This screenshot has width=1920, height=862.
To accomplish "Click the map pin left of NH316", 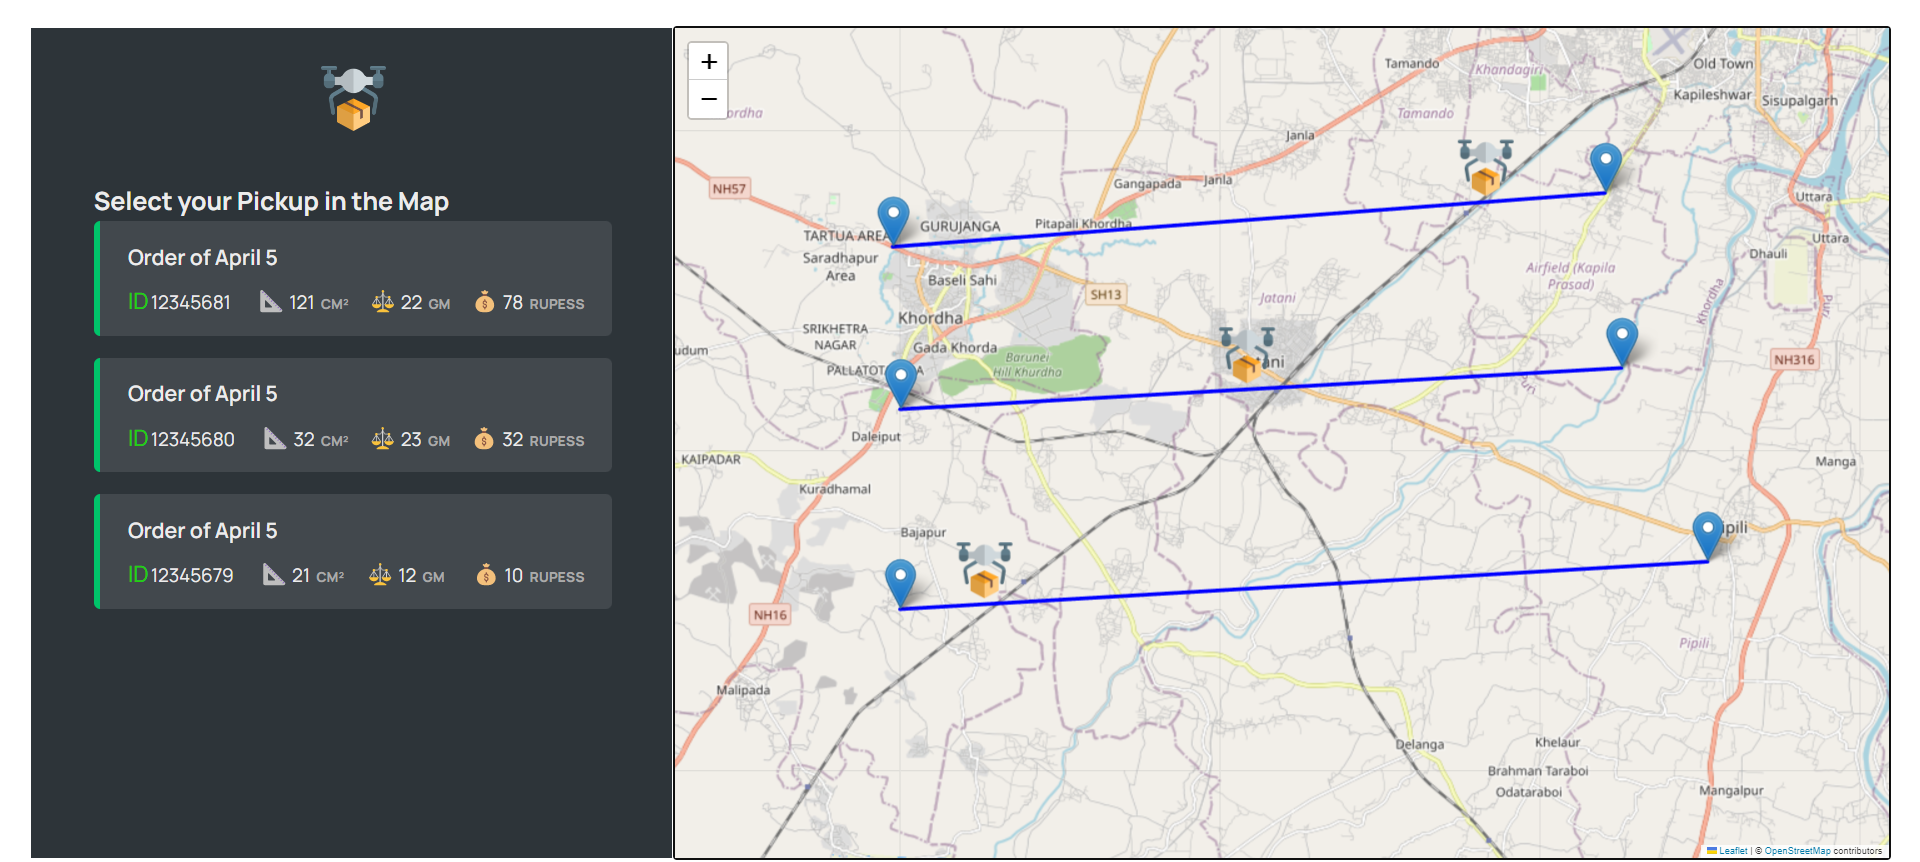I will pyautogui.click(x=1621, y=343).
